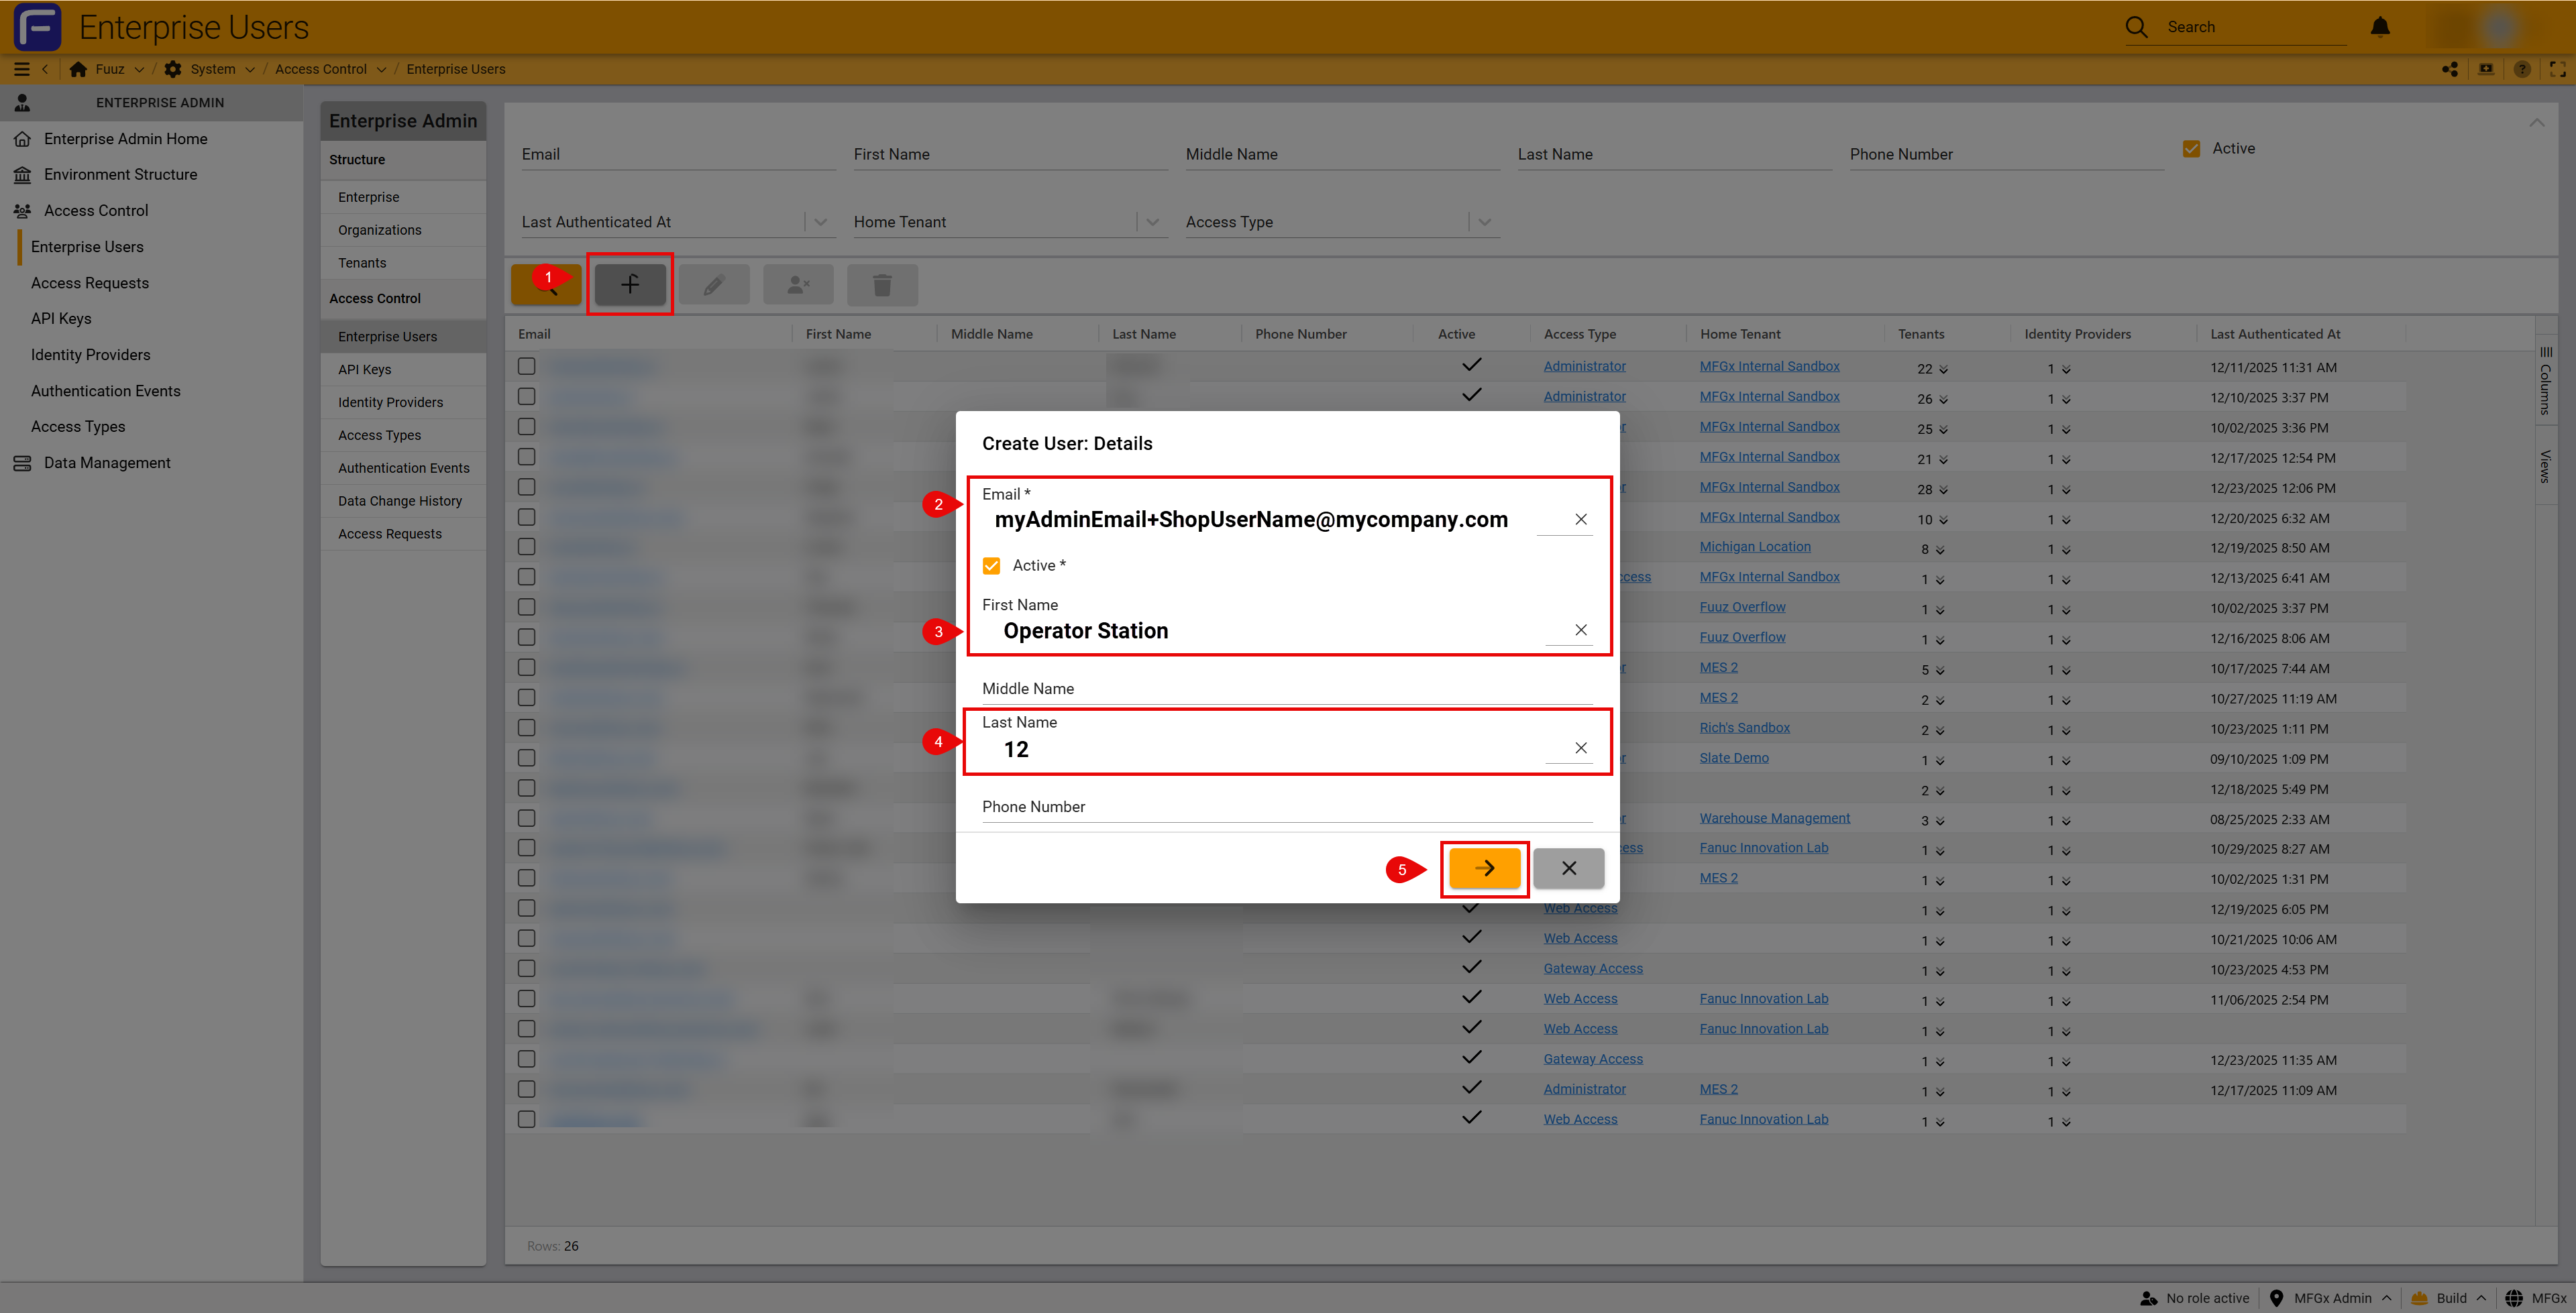Click the fullscreen icon in breadcrumb bar
2576x1313 pixels.
tap(2557, 69)
